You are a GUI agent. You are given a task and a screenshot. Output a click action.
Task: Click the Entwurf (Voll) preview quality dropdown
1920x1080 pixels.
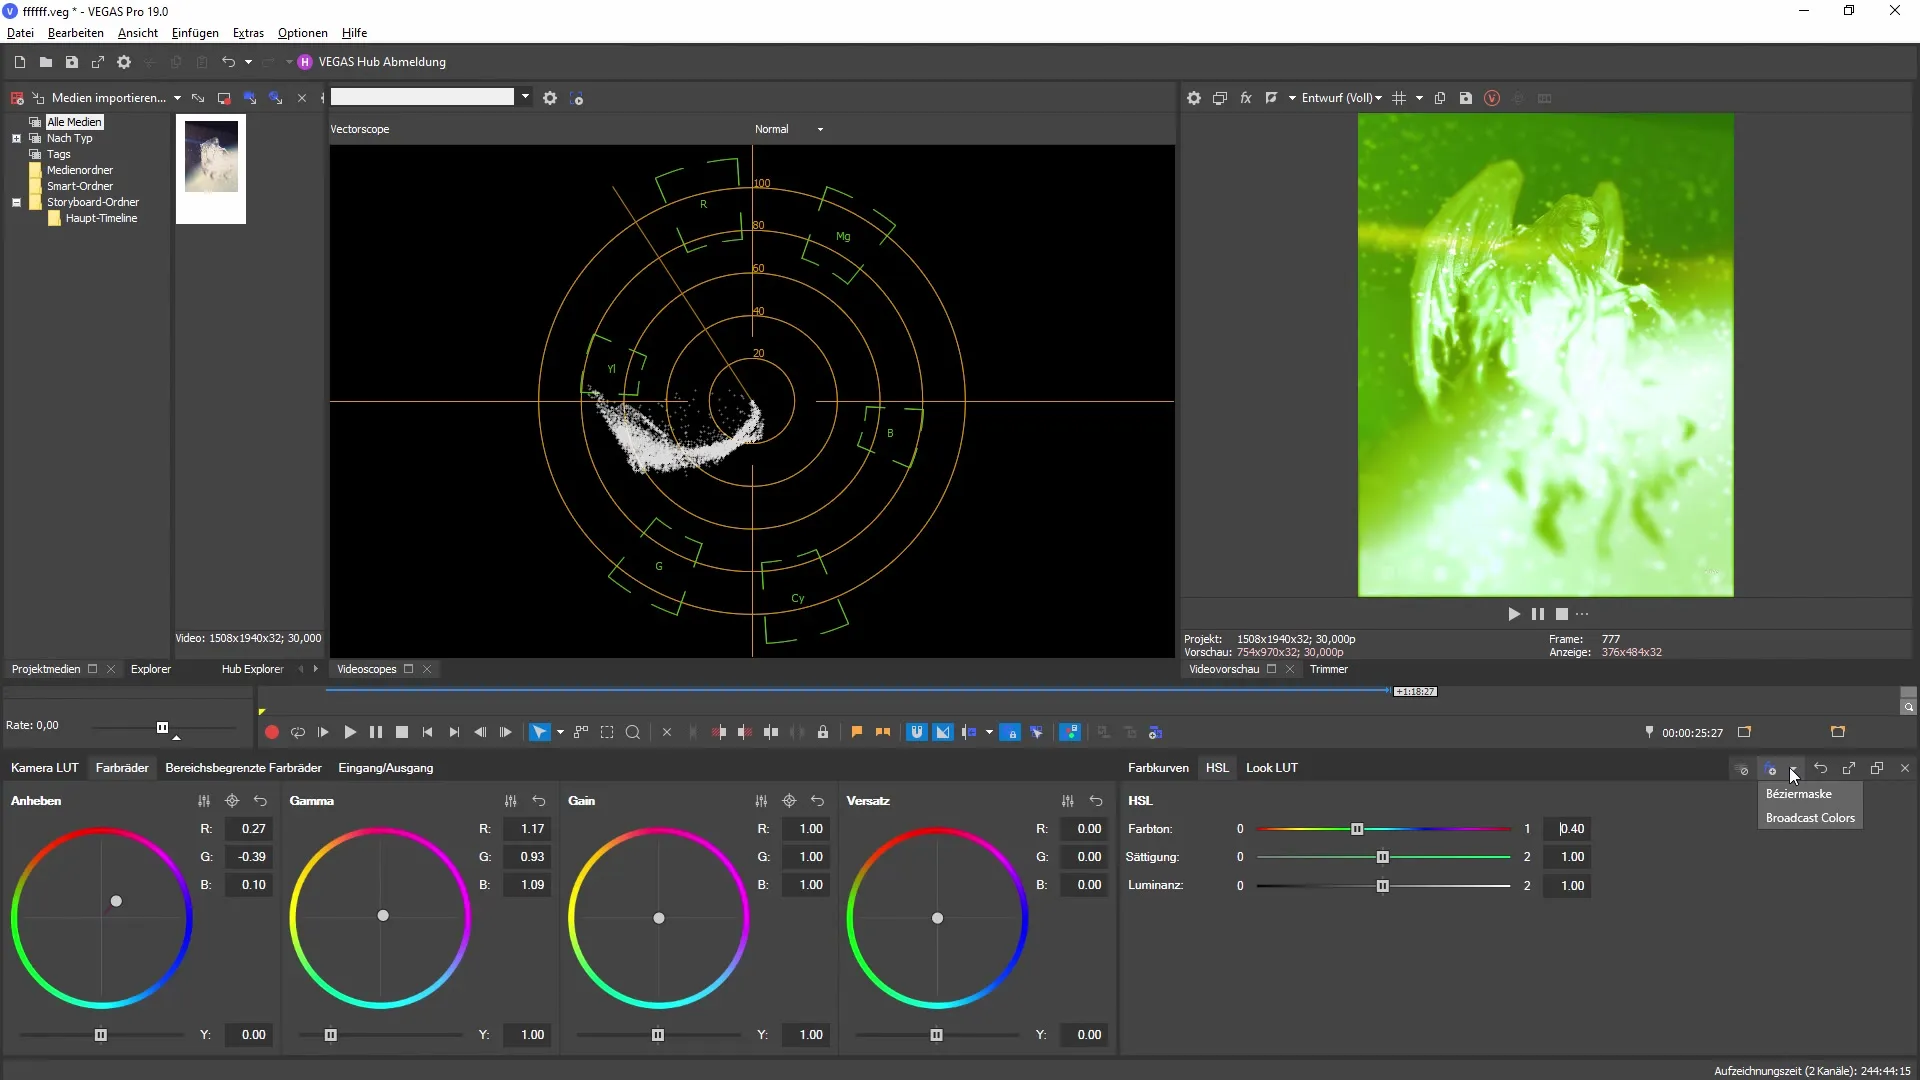(1338, 98)
